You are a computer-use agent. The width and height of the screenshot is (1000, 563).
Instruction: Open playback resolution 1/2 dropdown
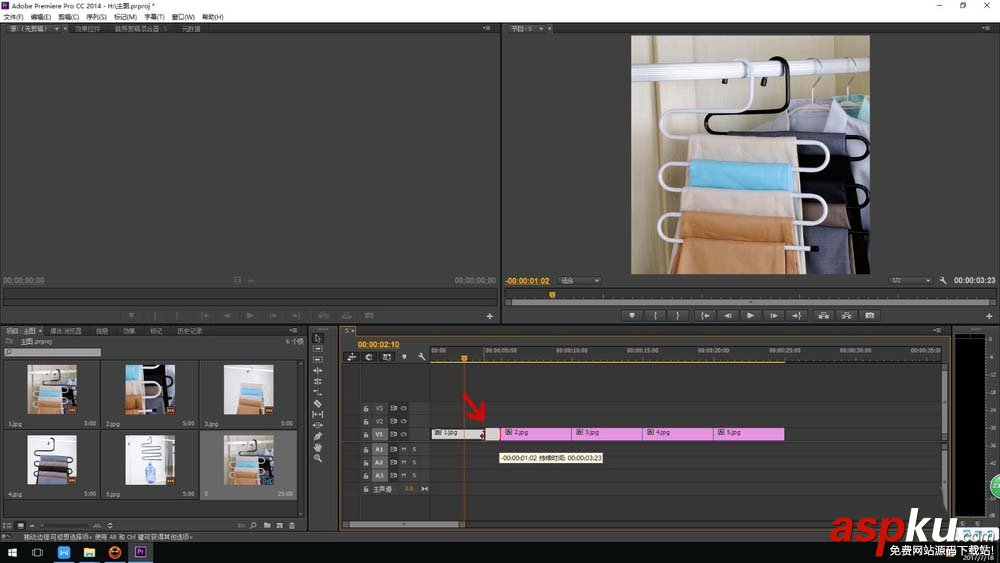pos(910,281)
